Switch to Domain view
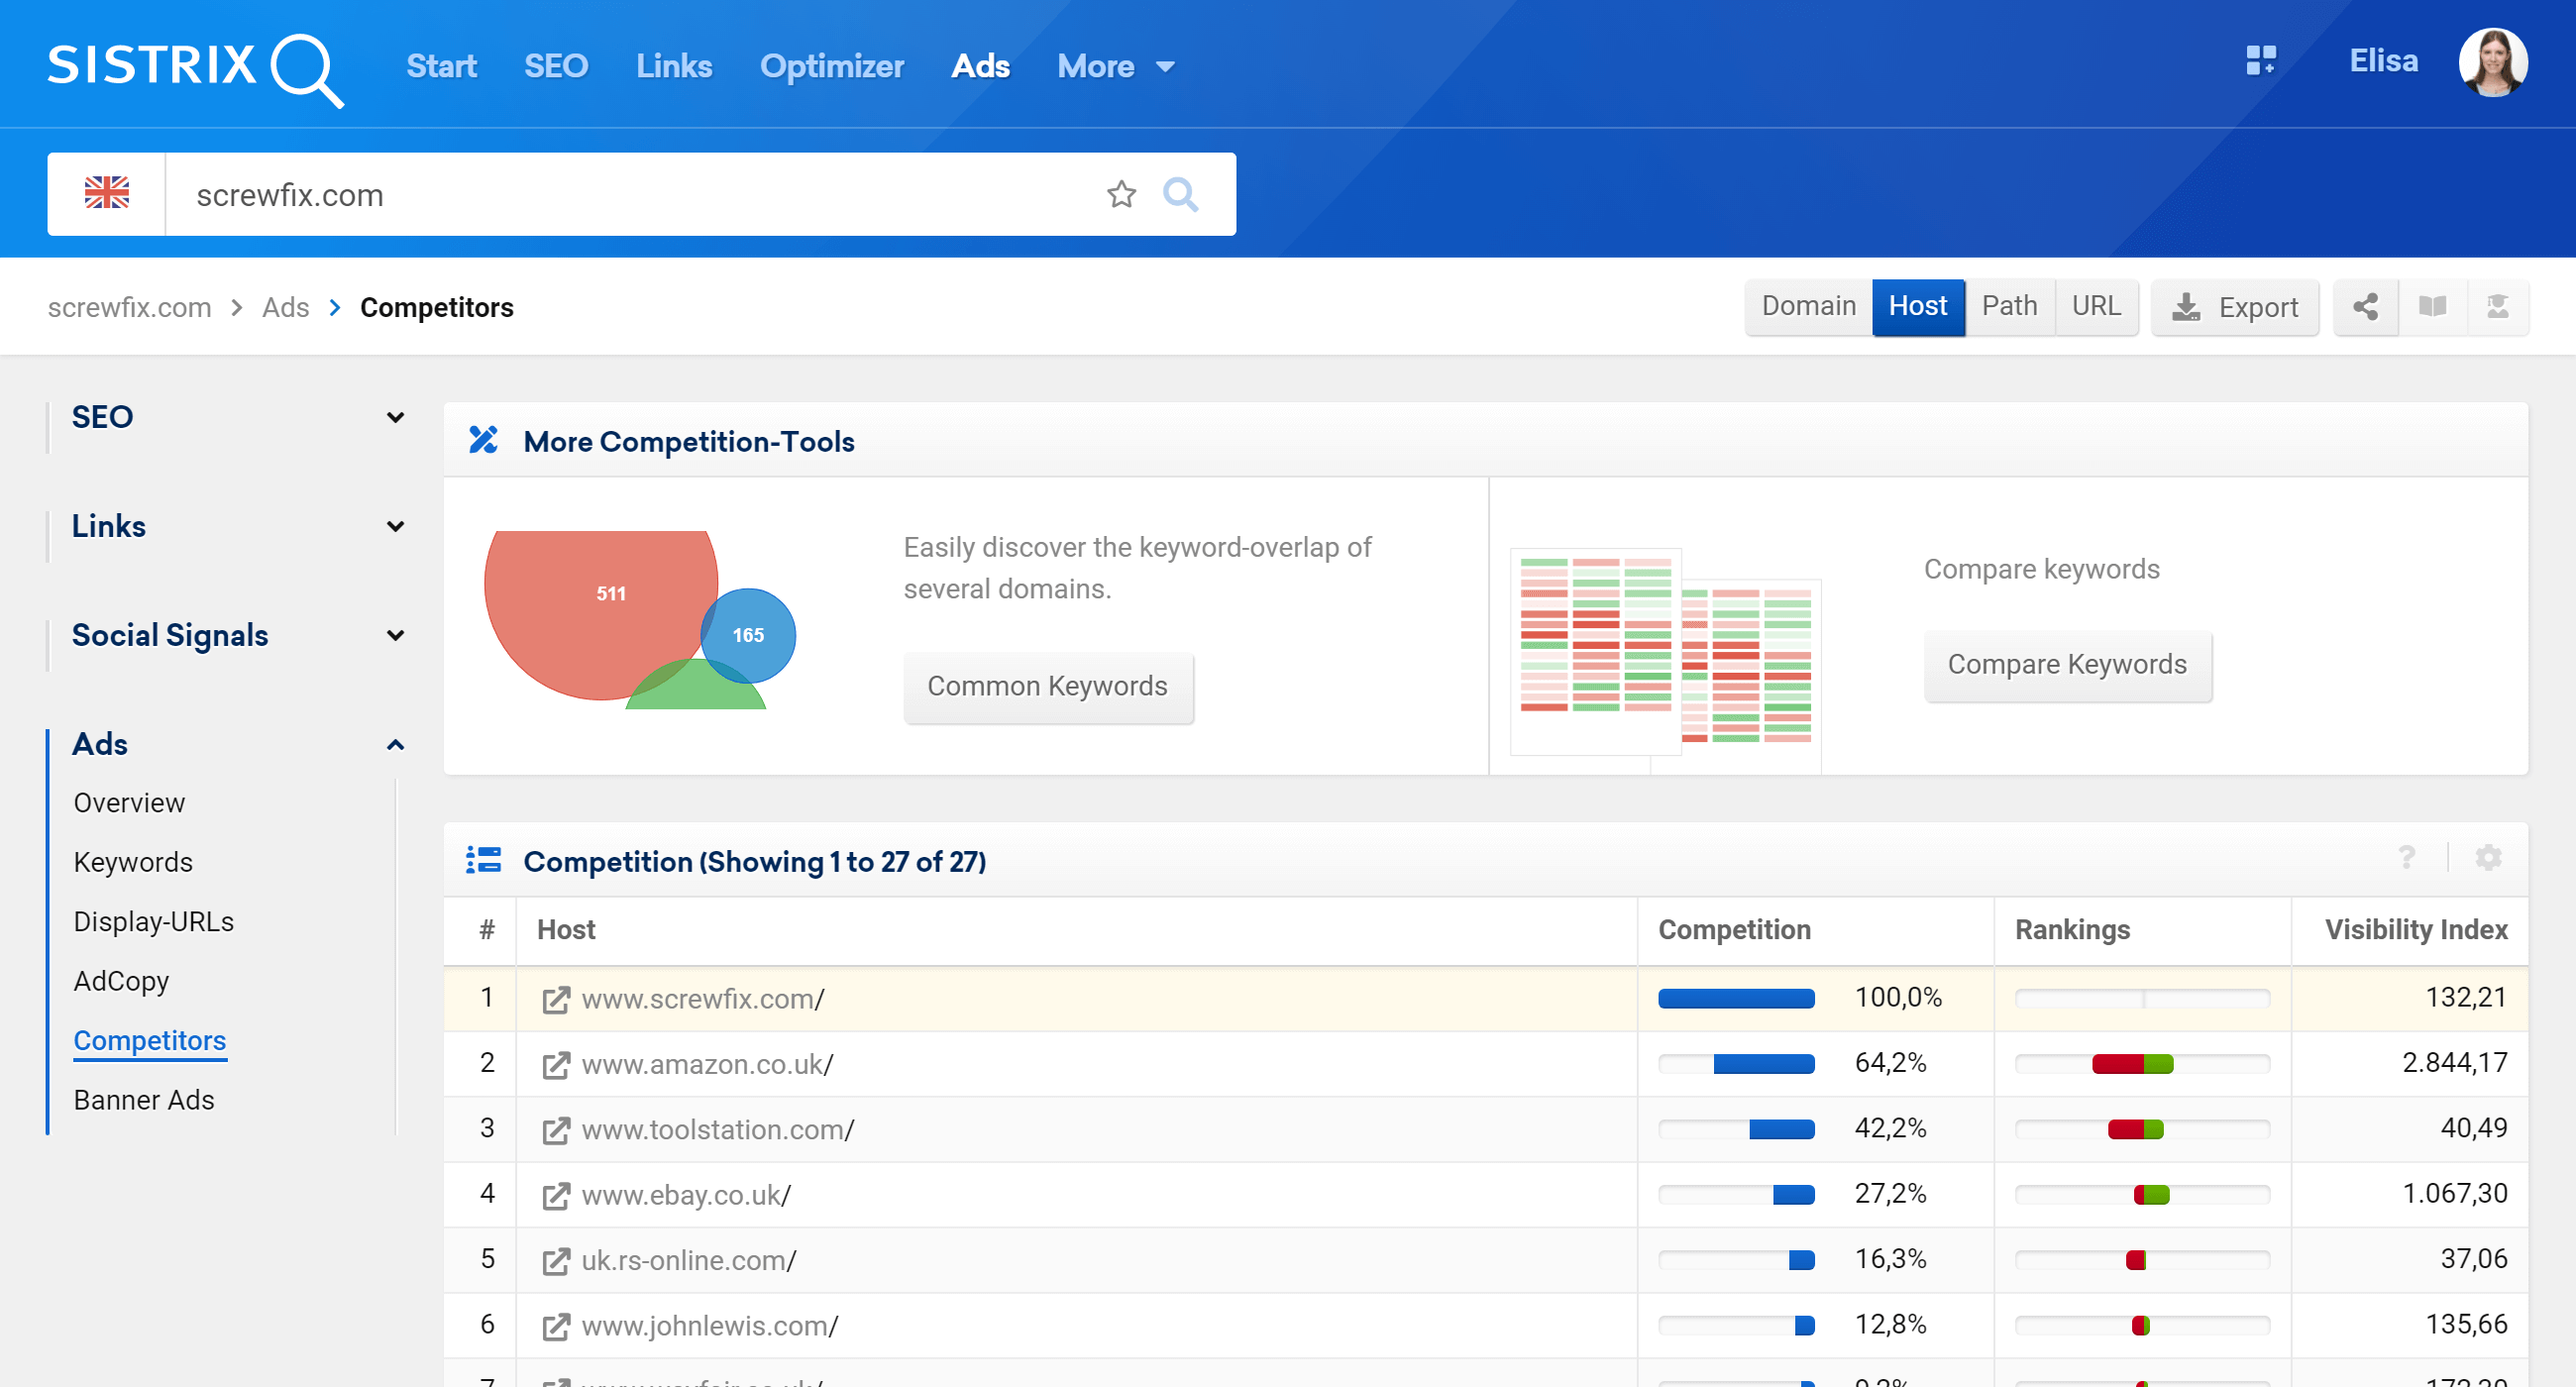The image size is (2576, 1387). click(x=1808, y=307)
